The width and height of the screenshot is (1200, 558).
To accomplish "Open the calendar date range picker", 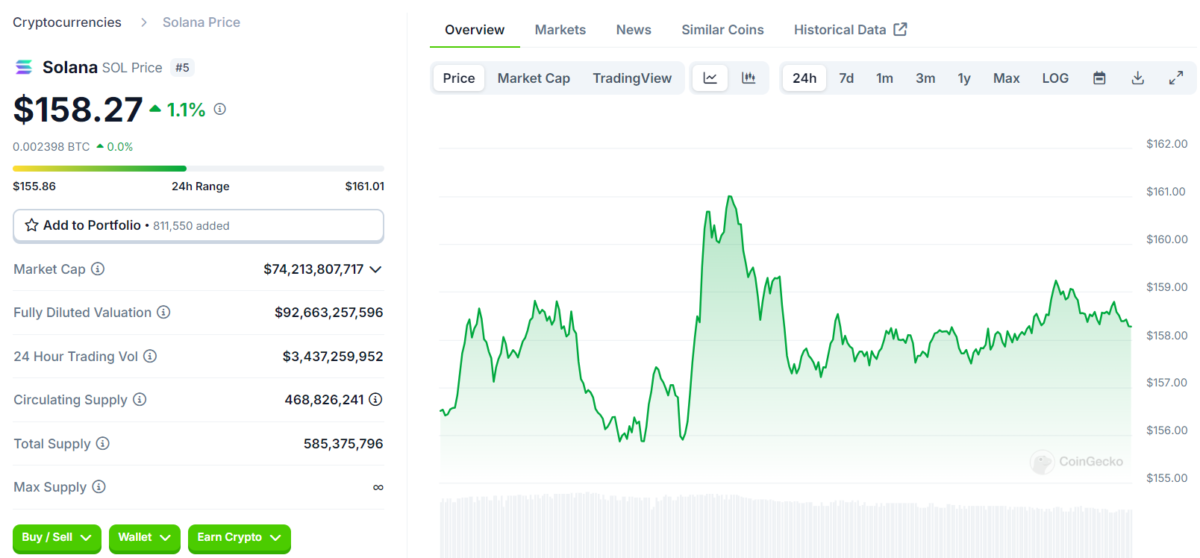I will pos(1099,78).
